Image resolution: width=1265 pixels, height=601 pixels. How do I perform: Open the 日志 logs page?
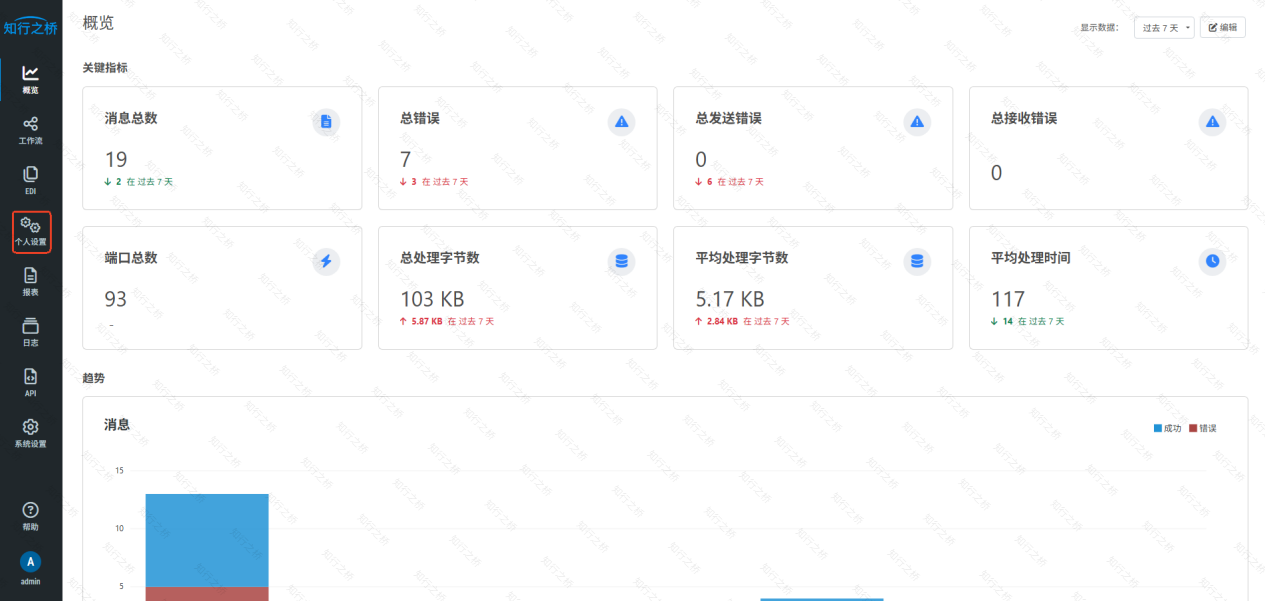(x=31, y=331)
